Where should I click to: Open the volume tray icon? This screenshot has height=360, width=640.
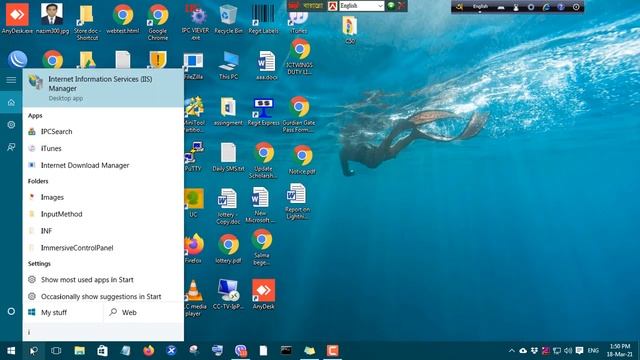pyautogui.click(x=568, y=351)
